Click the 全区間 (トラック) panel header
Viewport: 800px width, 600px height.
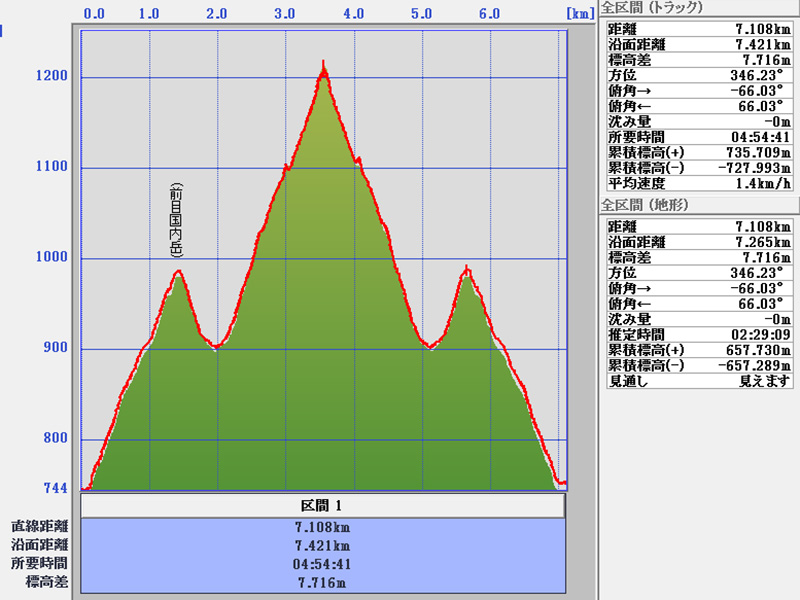tap(651, 8)
